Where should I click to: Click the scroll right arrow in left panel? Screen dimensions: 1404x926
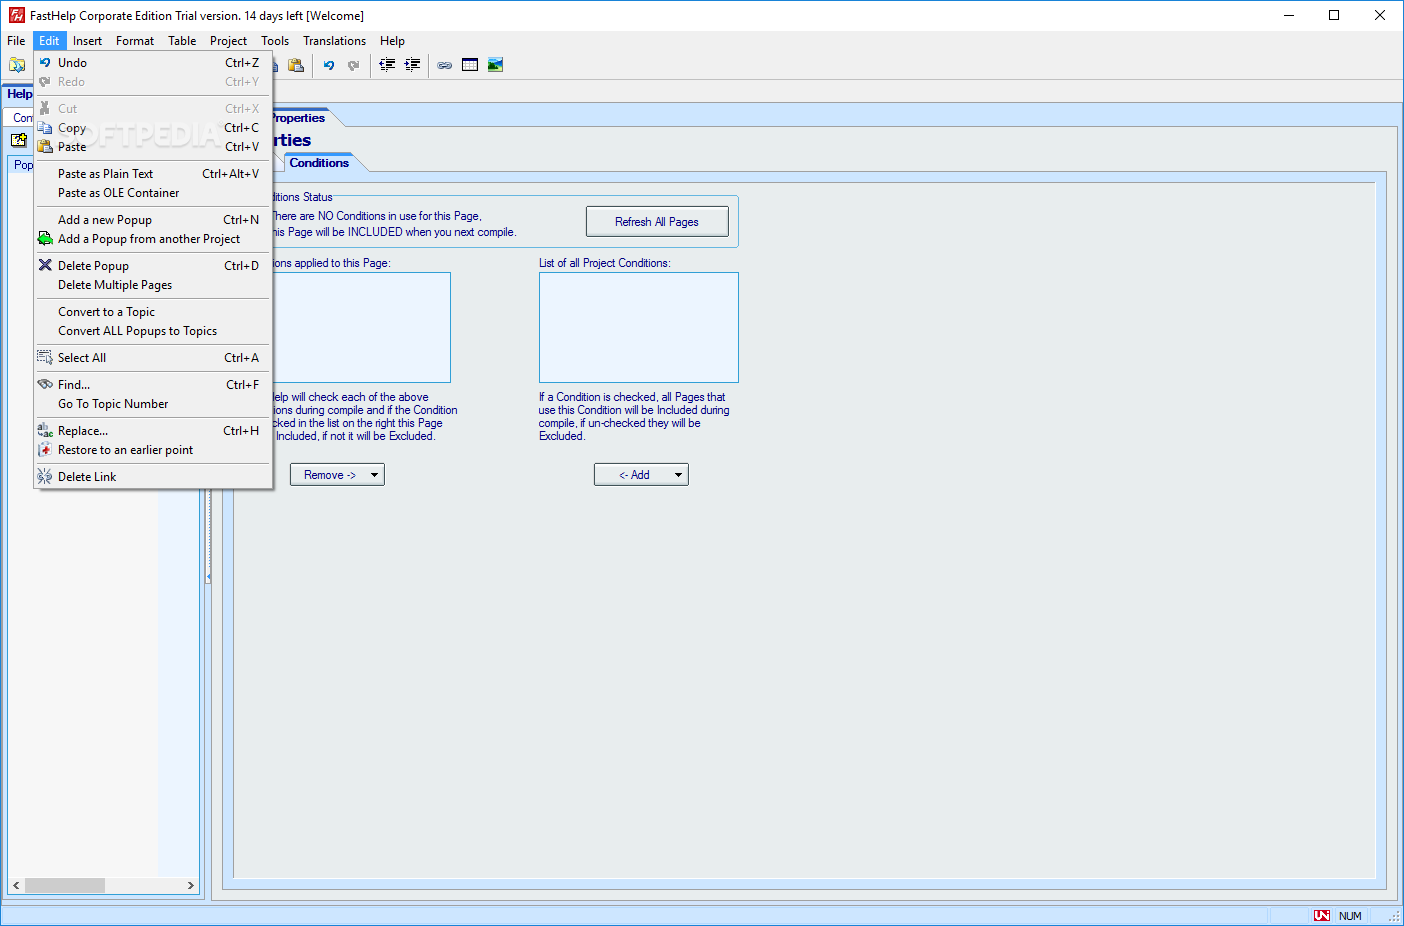tap(190, 886)
